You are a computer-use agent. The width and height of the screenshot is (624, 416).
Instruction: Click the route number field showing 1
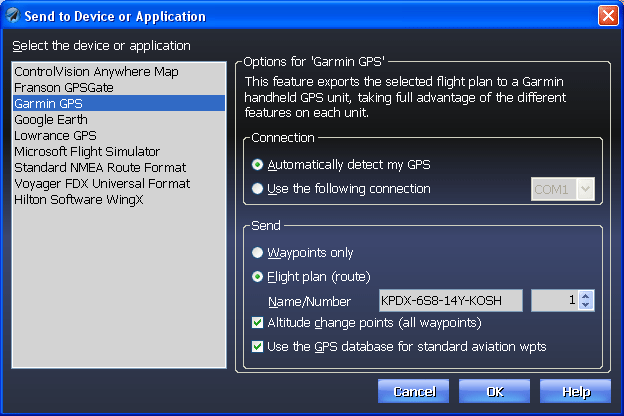556,301
